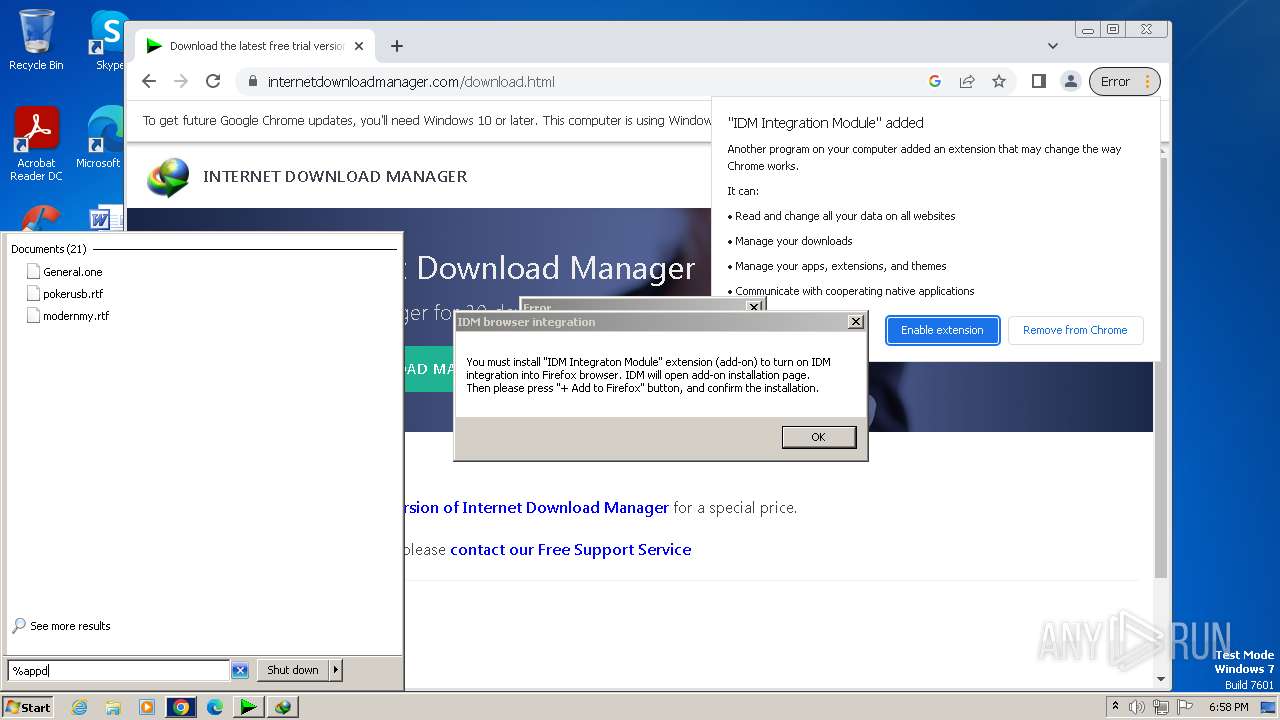Click the Start menu search box
Screen dimensions: 1280x720
pos(119,670)
